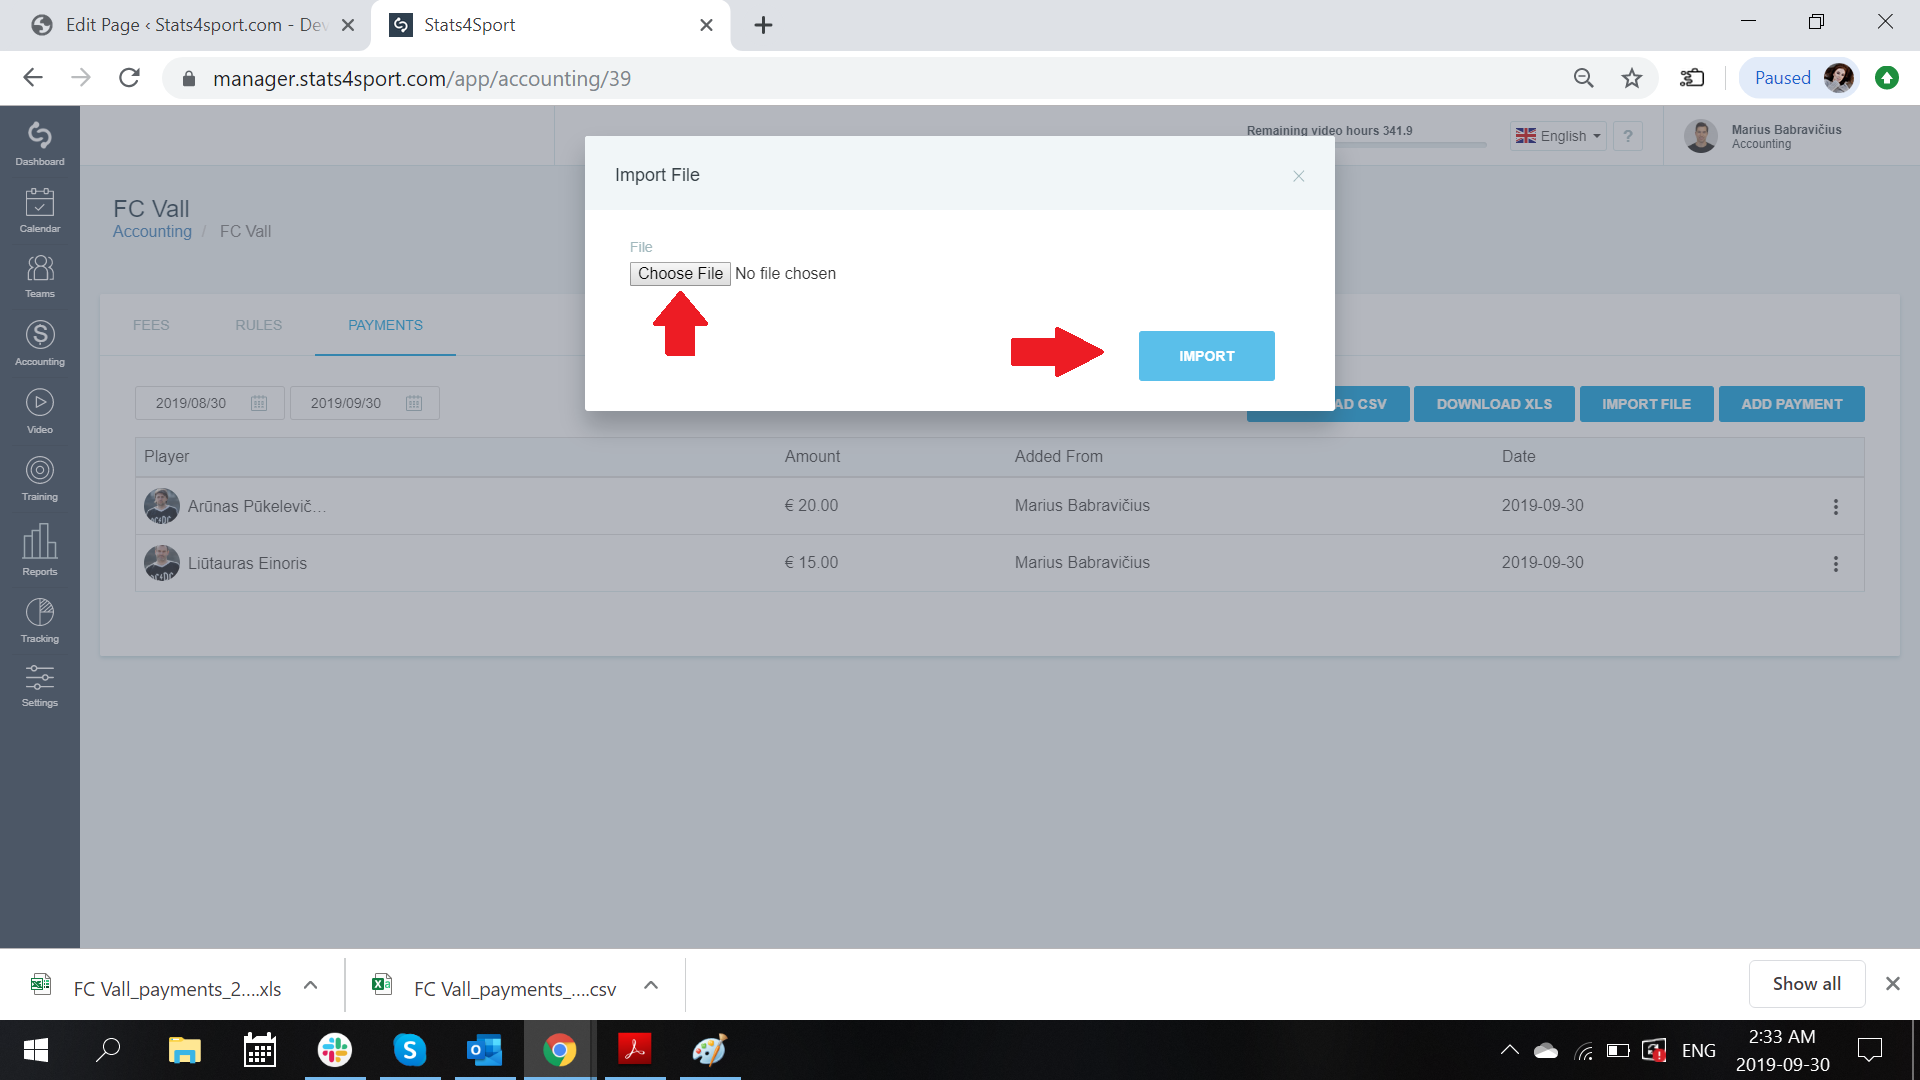
Task: Click Show all downloads button
Action: point(1807,984)
